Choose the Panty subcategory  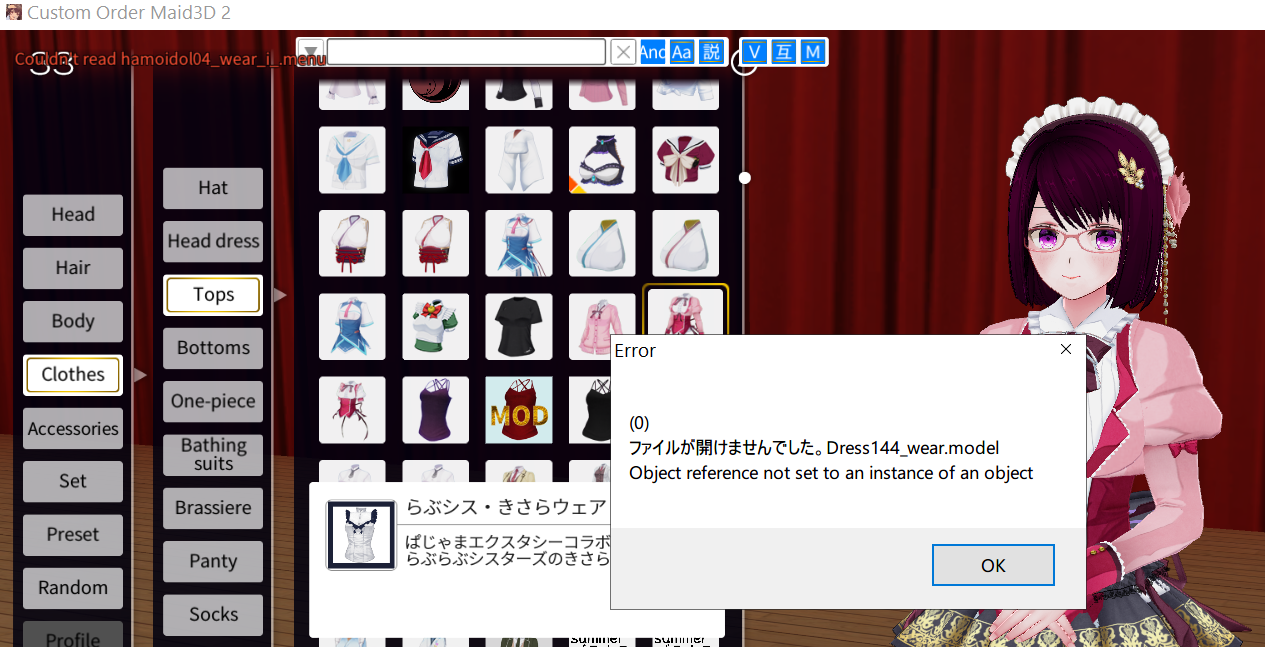pyautogui.click(x=213, y=561)
